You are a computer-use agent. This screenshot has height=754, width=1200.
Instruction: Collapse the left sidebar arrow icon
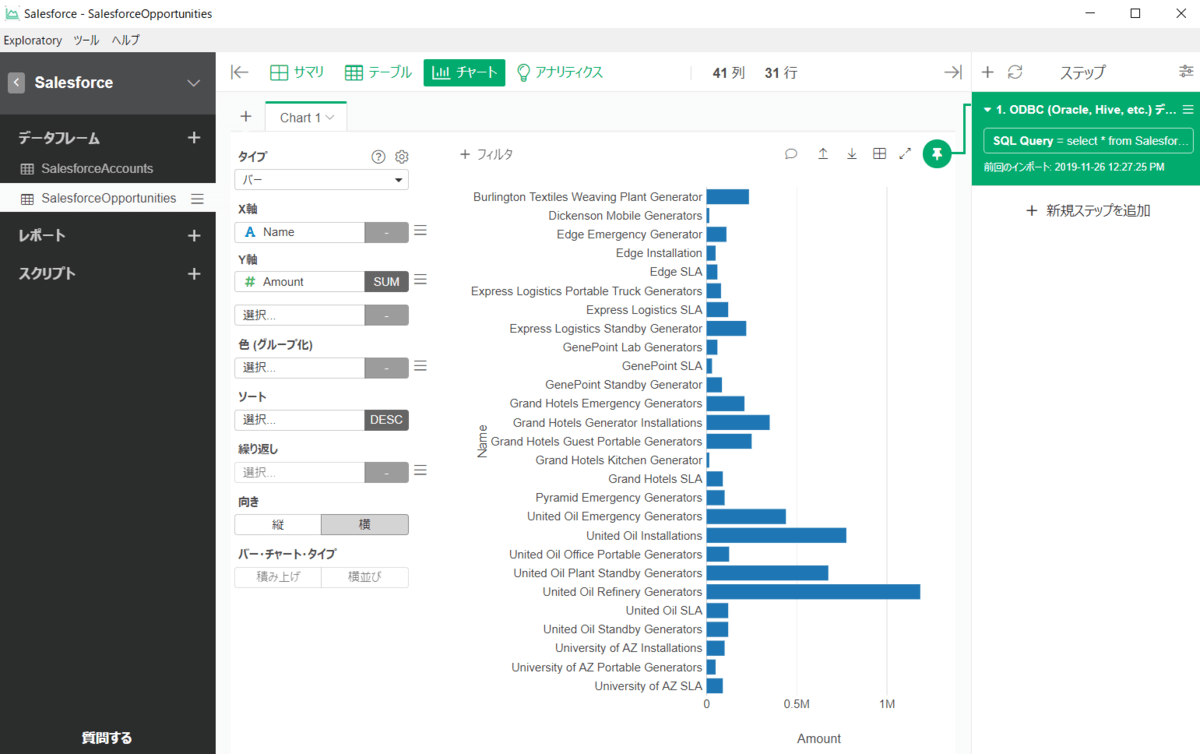[239, 72]
